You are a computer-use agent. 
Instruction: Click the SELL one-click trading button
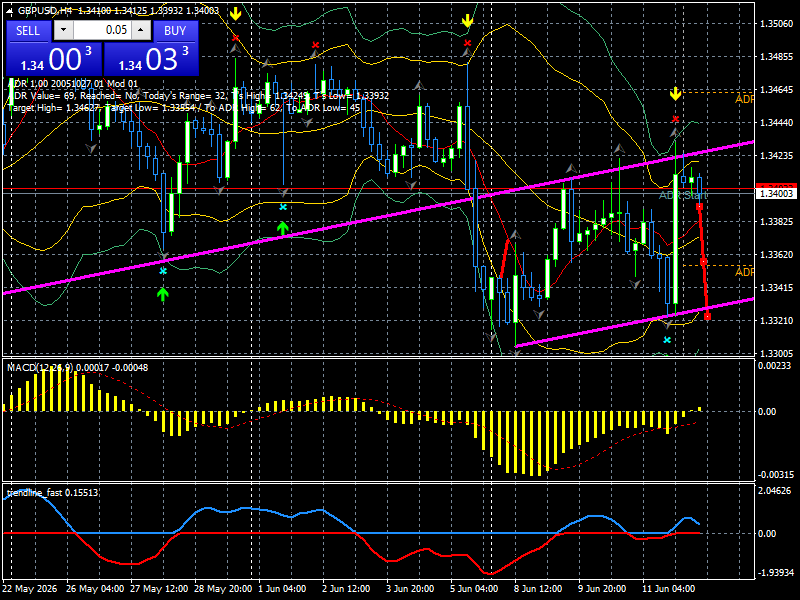28,31
